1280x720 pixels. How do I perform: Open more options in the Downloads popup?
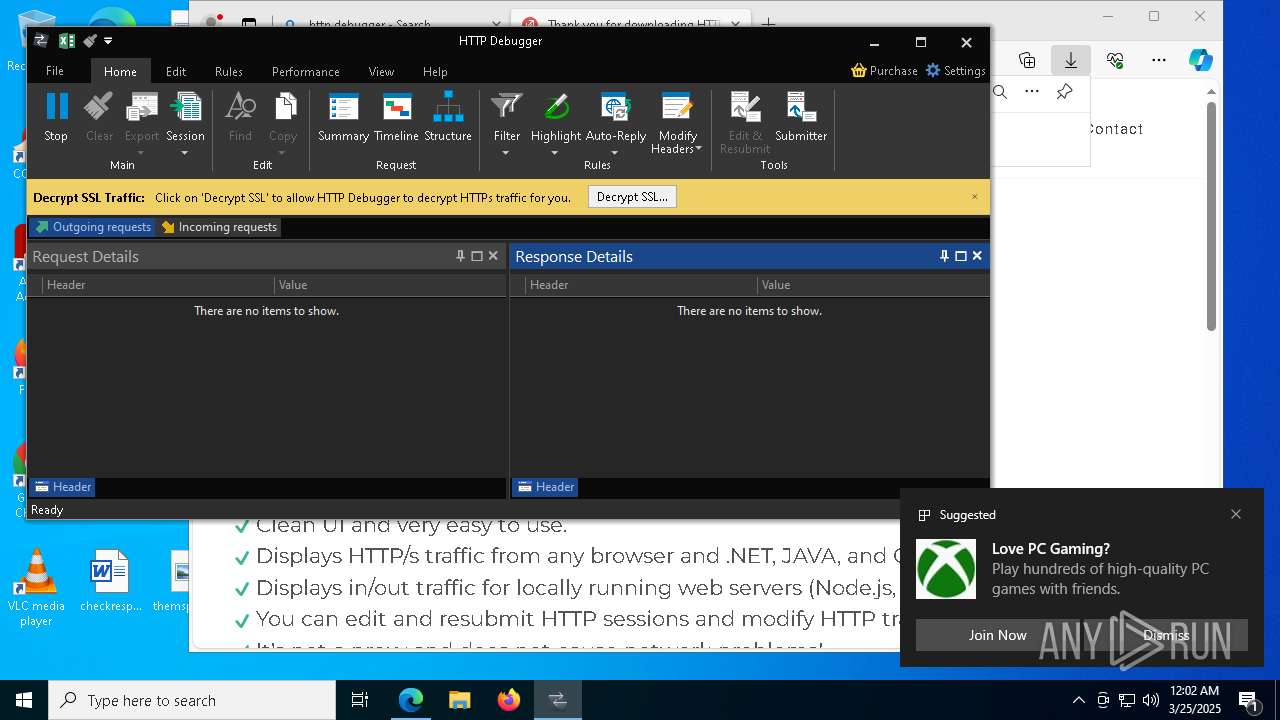(1032, 92)
